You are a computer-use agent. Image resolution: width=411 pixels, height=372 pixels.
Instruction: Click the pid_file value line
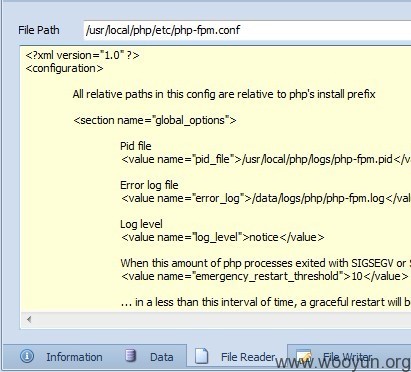tap(266, 159)
